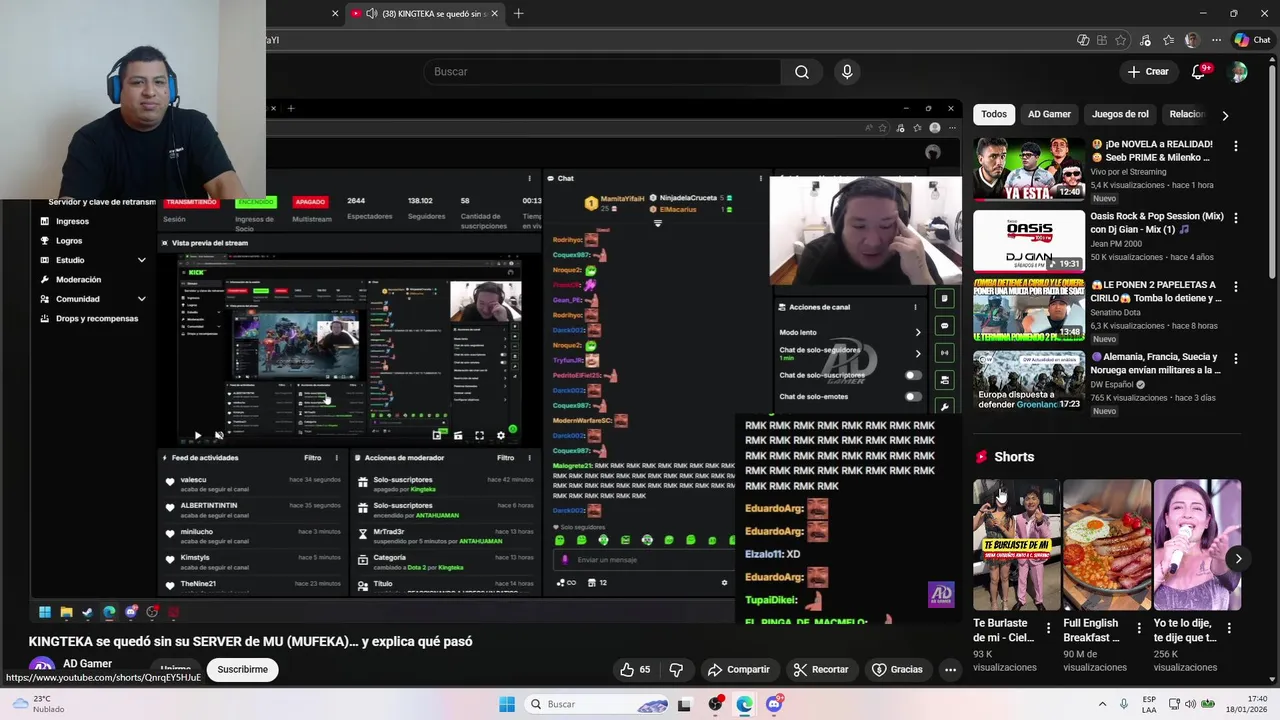Open the Yo te lo dije short thumbnail

coord(1197,545)
